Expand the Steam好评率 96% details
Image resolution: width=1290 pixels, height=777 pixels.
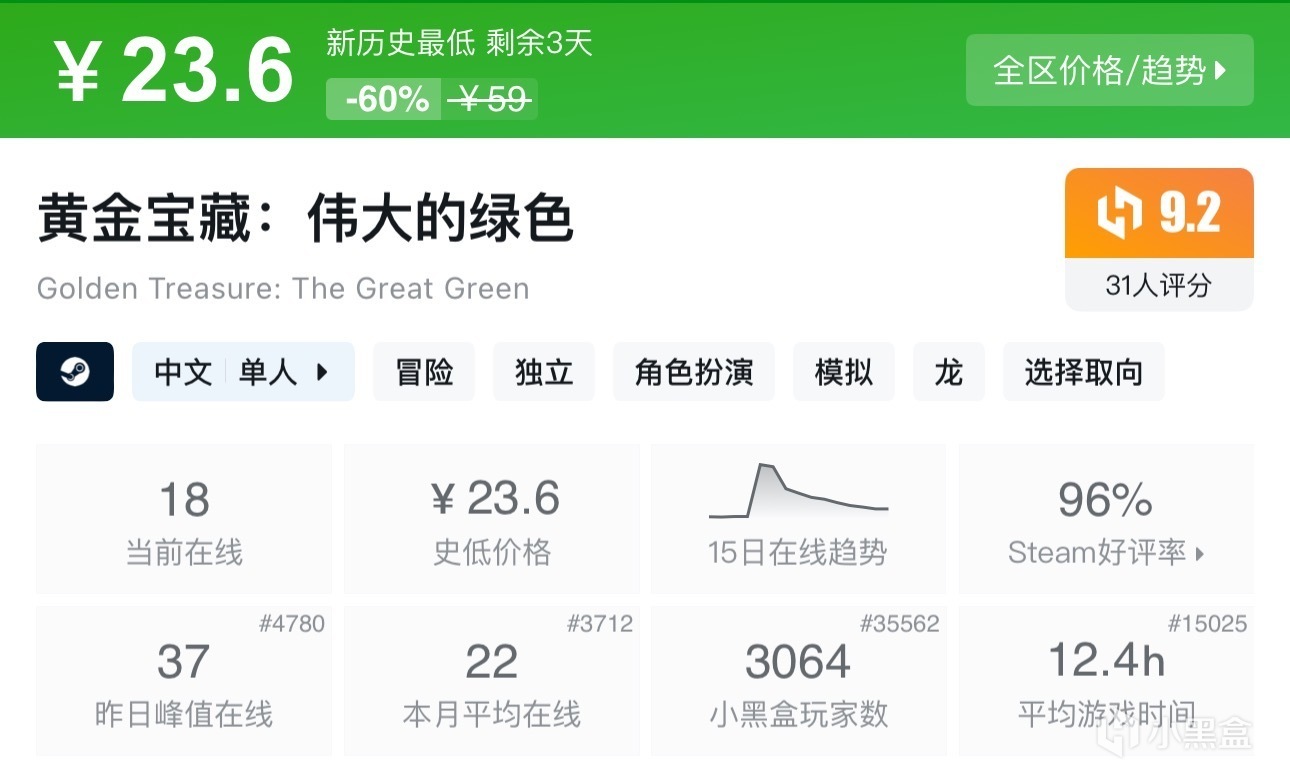click(x=1106, y=519)
